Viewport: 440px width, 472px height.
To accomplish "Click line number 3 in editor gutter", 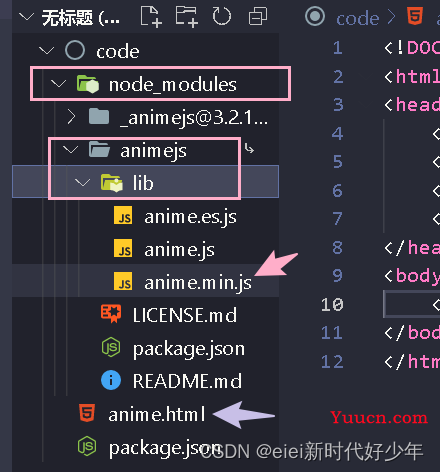I will (x=338, y=105).
